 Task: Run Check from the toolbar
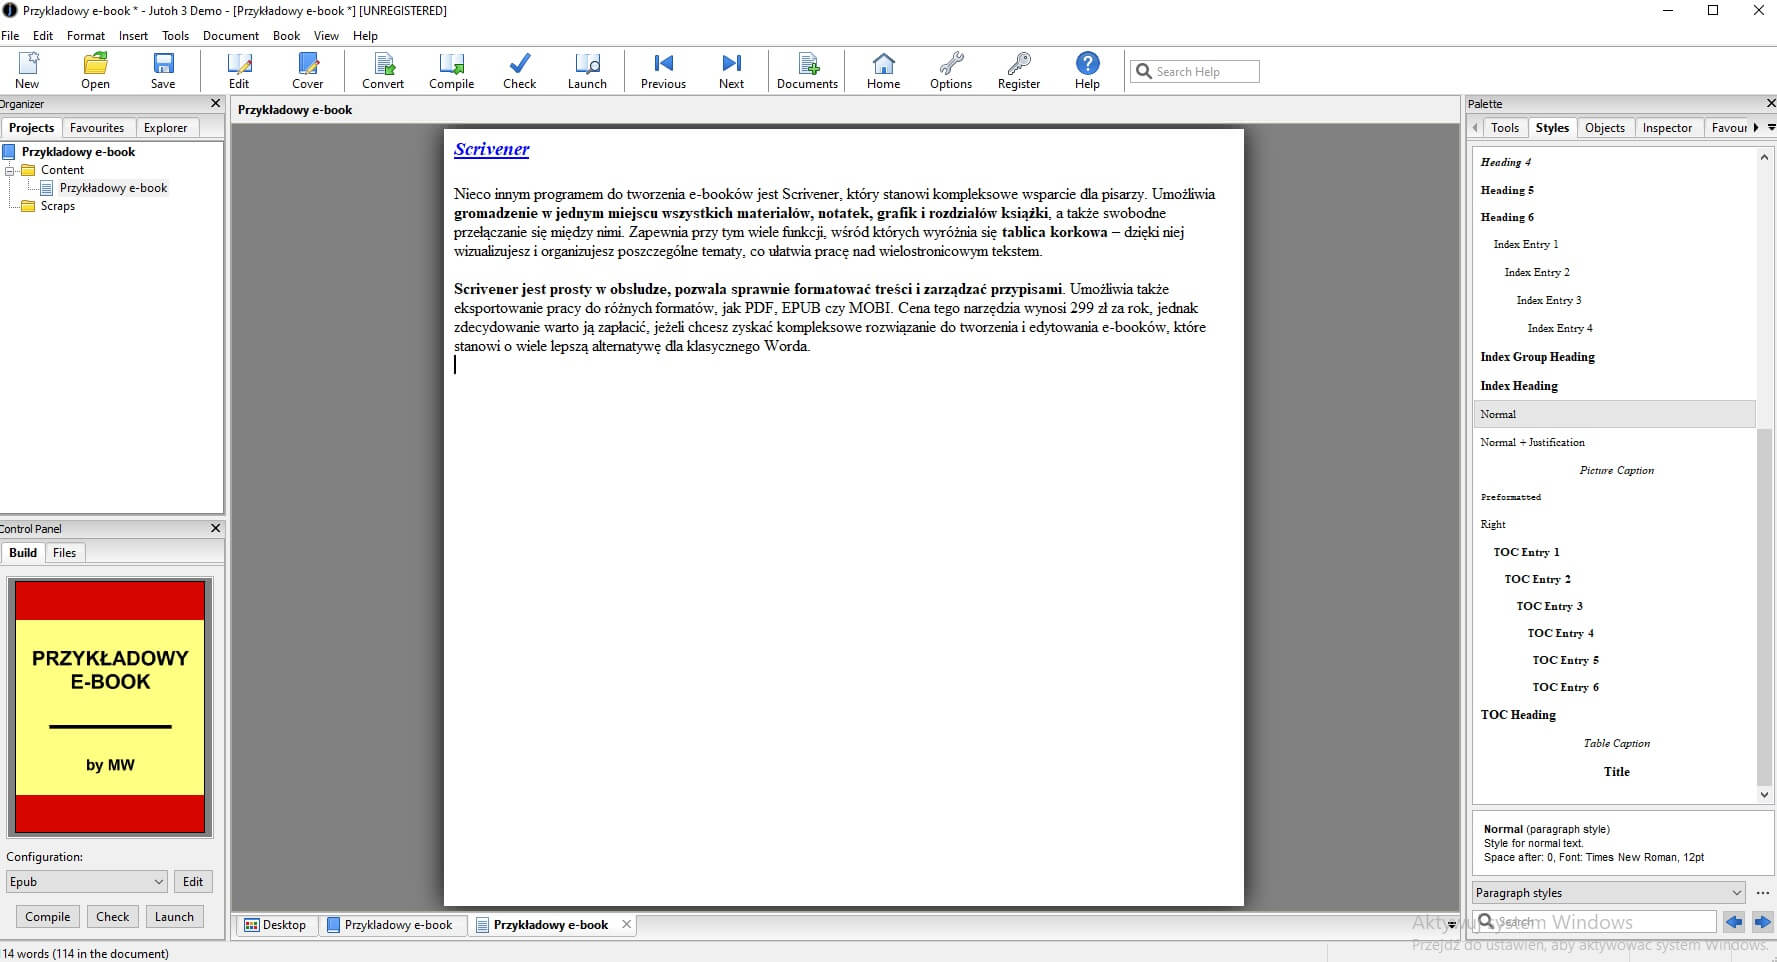520,71
